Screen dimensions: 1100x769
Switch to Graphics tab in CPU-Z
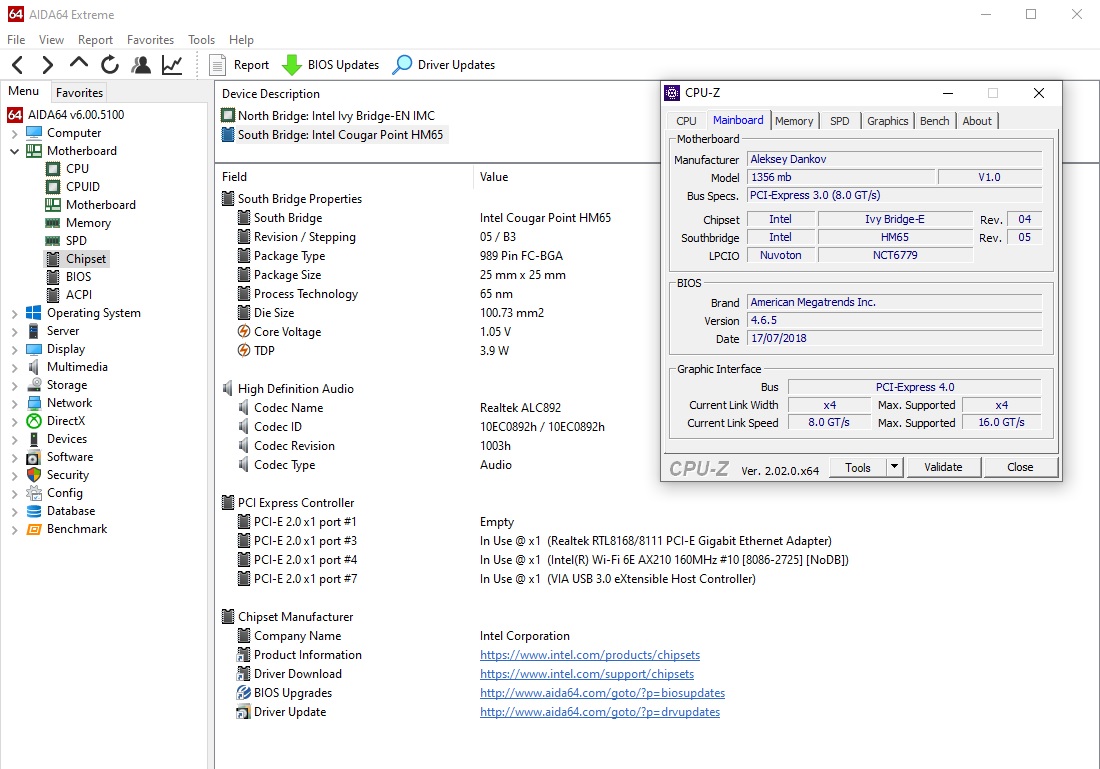tap(887, 121)
